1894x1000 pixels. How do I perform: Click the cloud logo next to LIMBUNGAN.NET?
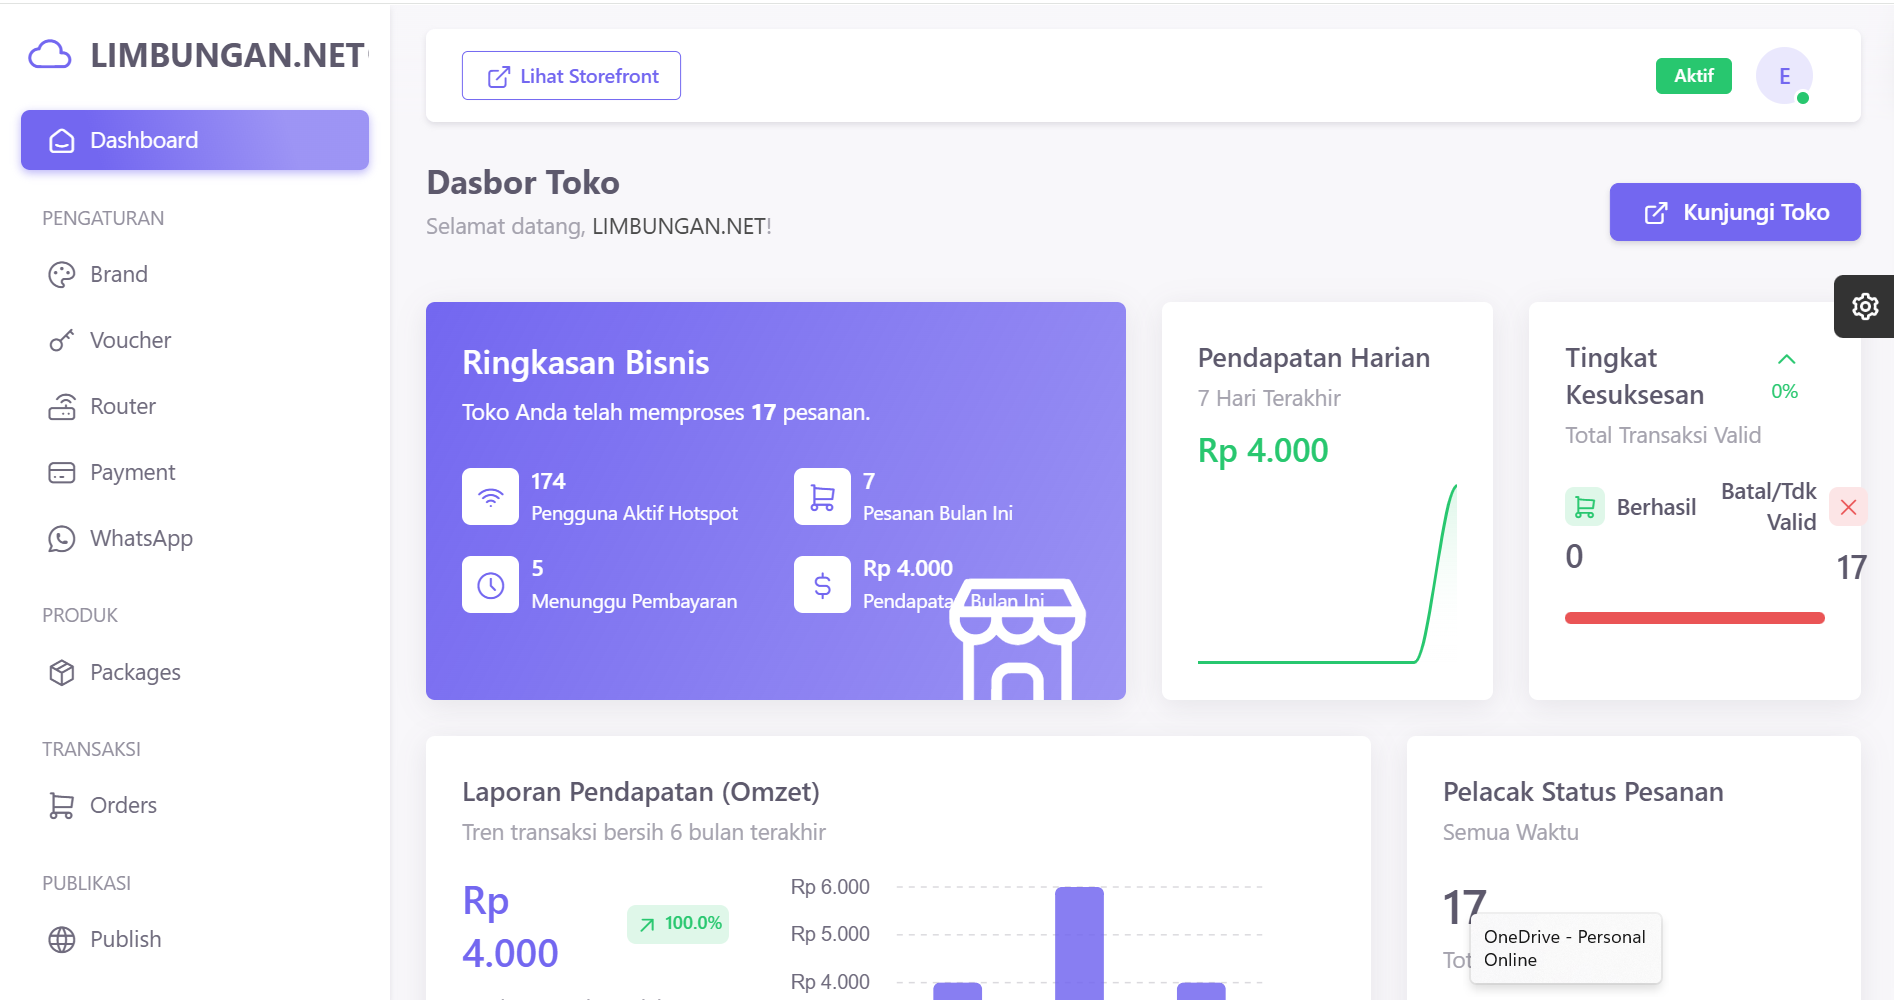coord(51,55)
